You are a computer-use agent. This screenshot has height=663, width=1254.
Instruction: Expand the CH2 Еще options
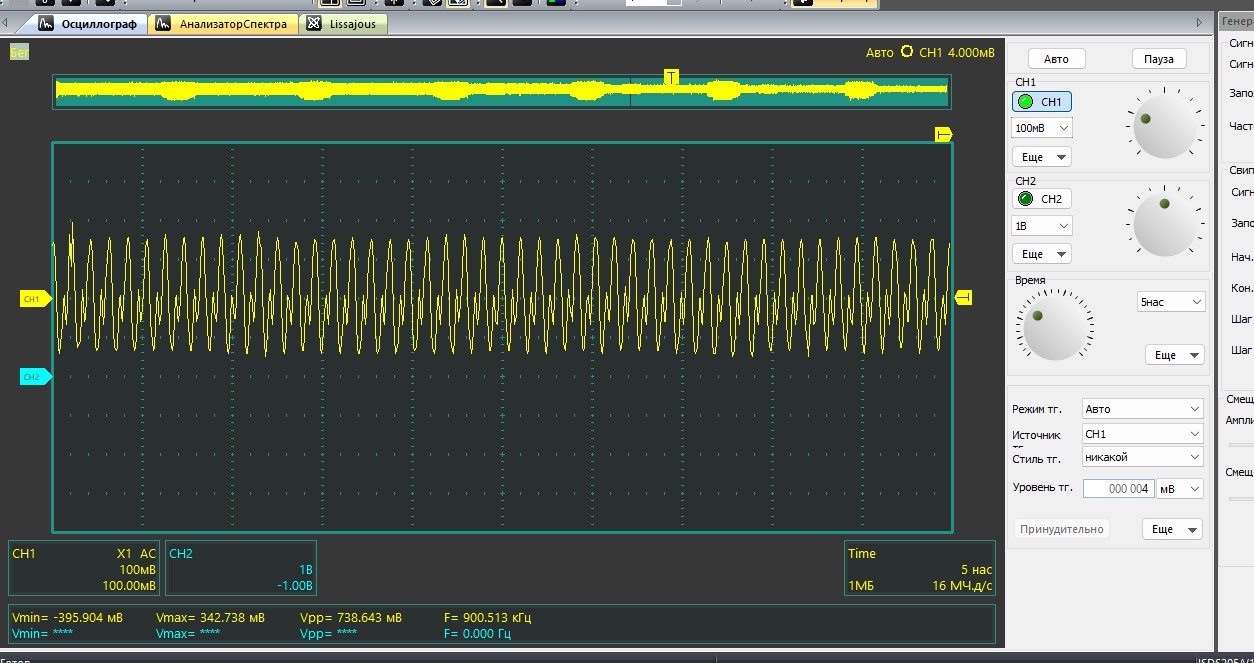[1041, 254]
